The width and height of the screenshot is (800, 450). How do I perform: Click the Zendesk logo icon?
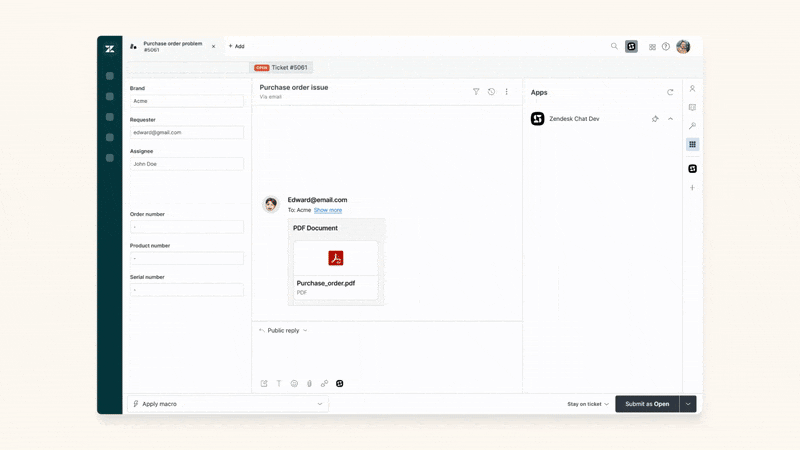click(109, 49)
